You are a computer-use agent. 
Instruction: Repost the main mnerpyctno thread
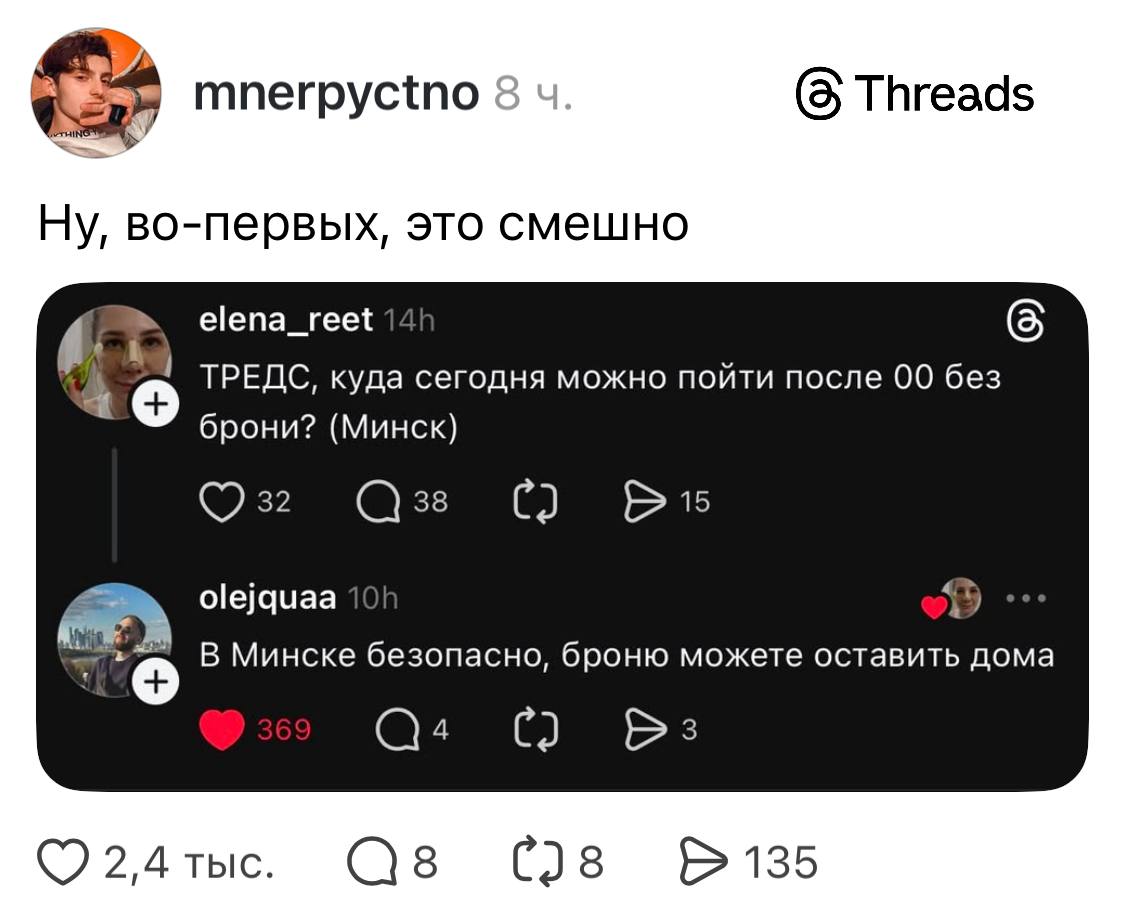(533, 862)
